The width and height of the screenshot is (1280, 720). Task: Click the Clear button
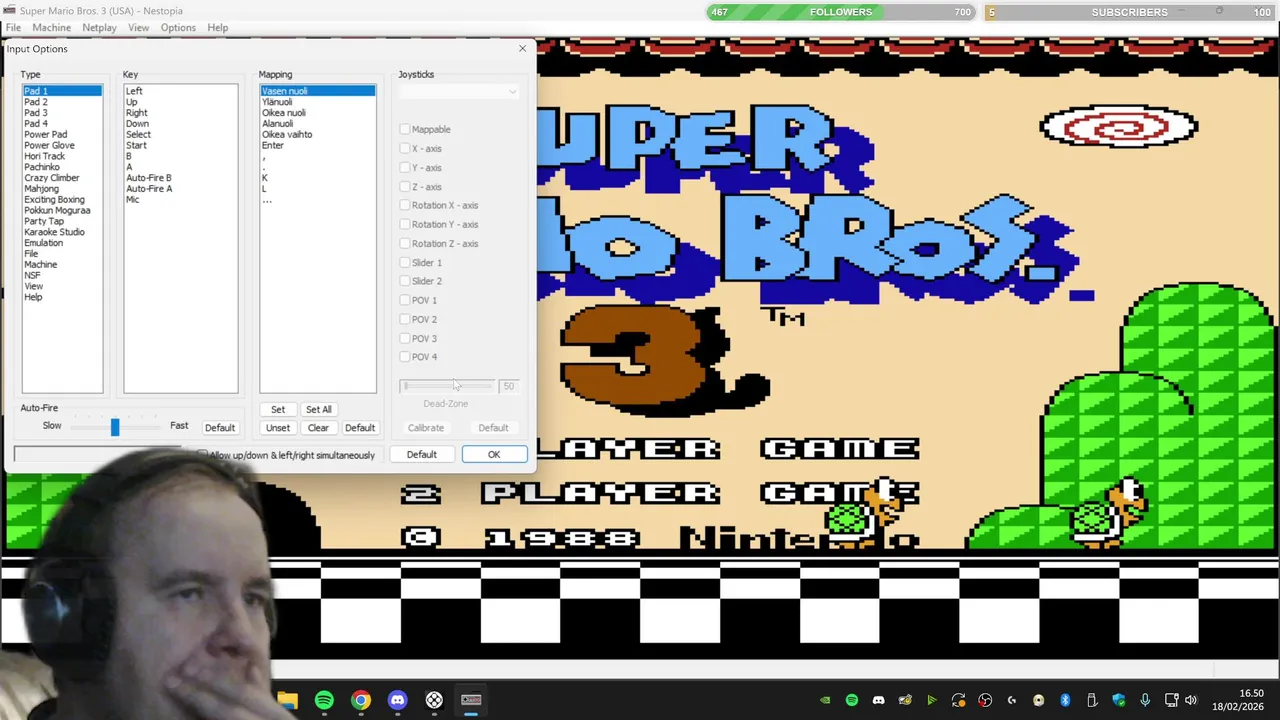pyautogui.click(x=318, y=428)
